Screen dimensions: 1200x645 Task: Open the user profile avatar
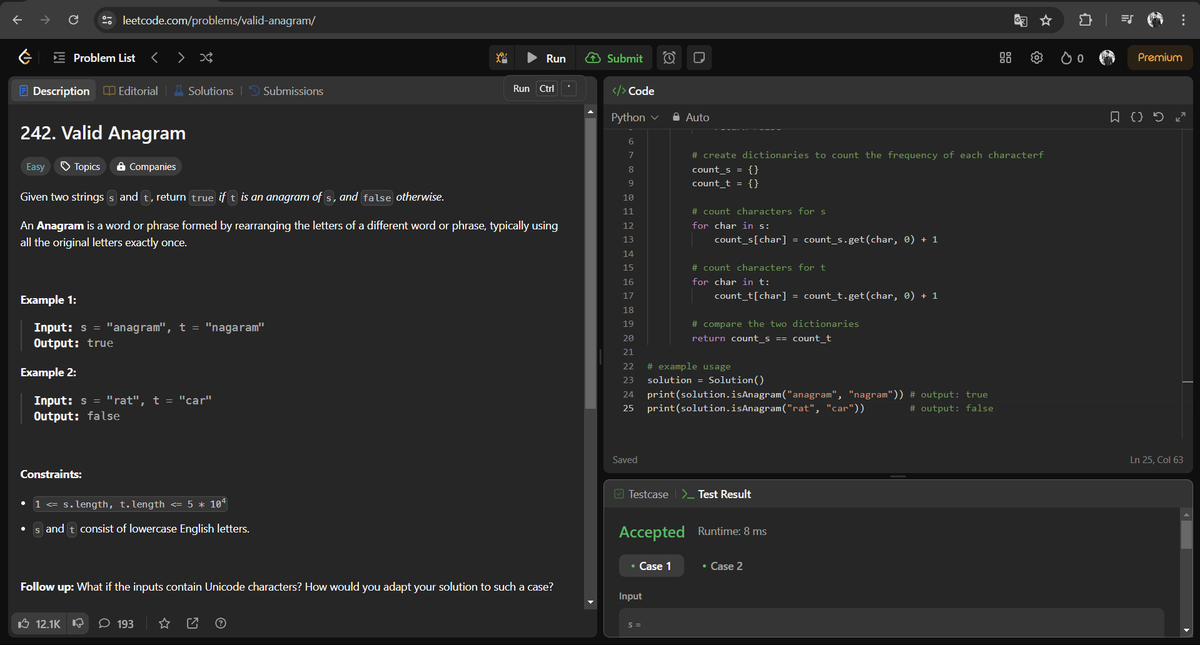click(1107, 58)
